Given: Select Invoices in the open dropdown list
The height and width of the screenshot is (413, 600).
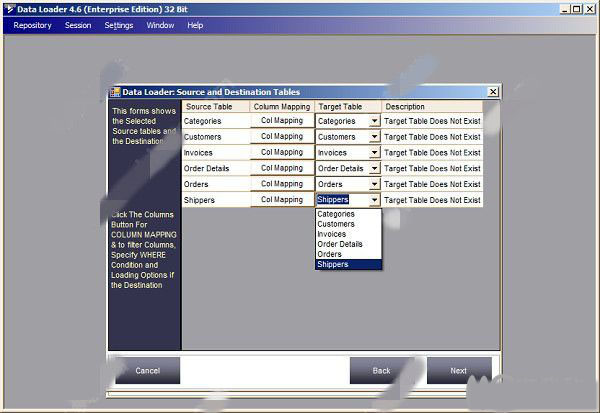Looking at the screenshot, I should [348, 234].
